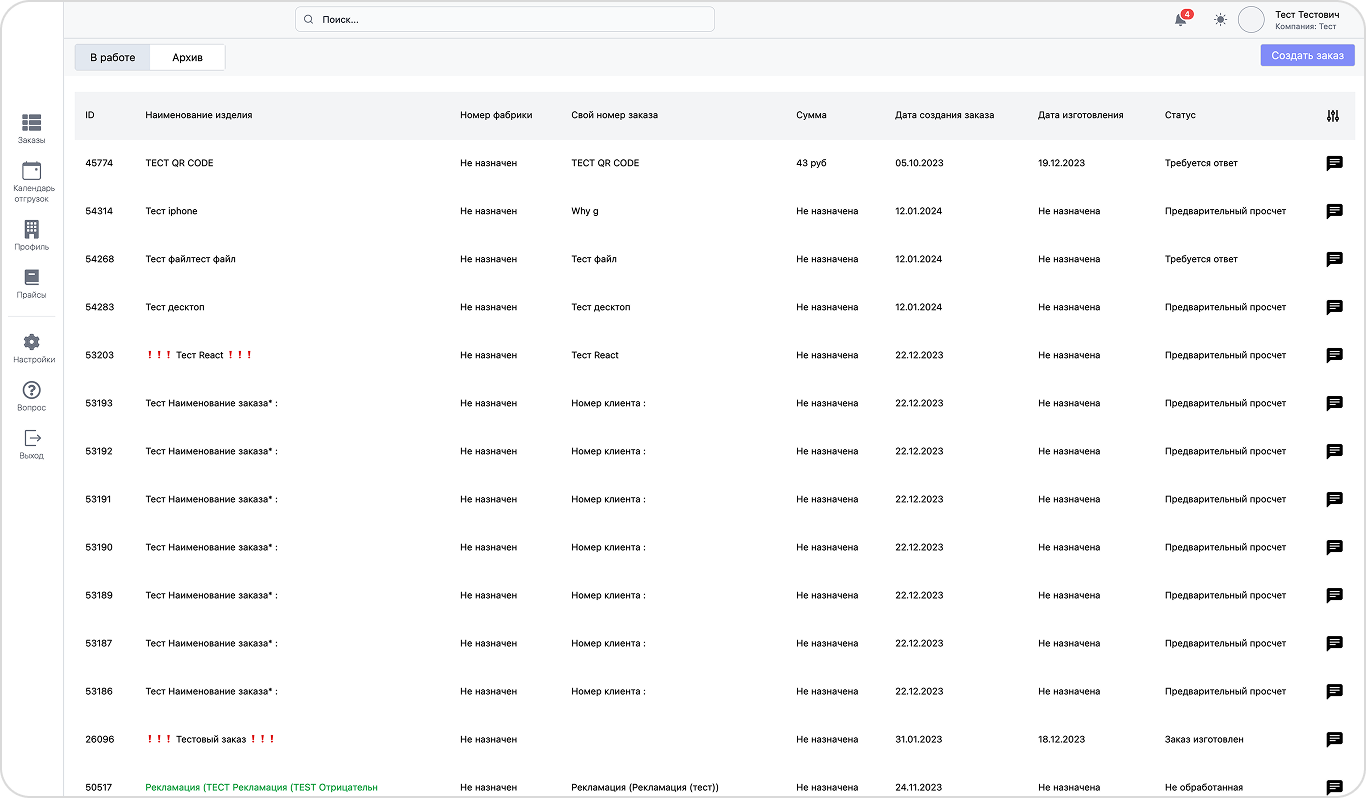
Task: Click ID cell 26096
Action: (99, 739)
